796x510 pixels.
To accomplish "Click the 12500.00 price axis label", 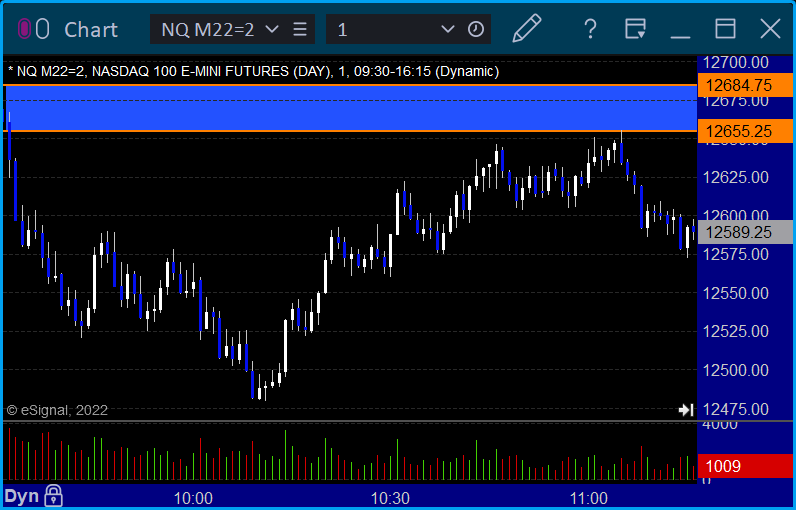I will point(735,370).
